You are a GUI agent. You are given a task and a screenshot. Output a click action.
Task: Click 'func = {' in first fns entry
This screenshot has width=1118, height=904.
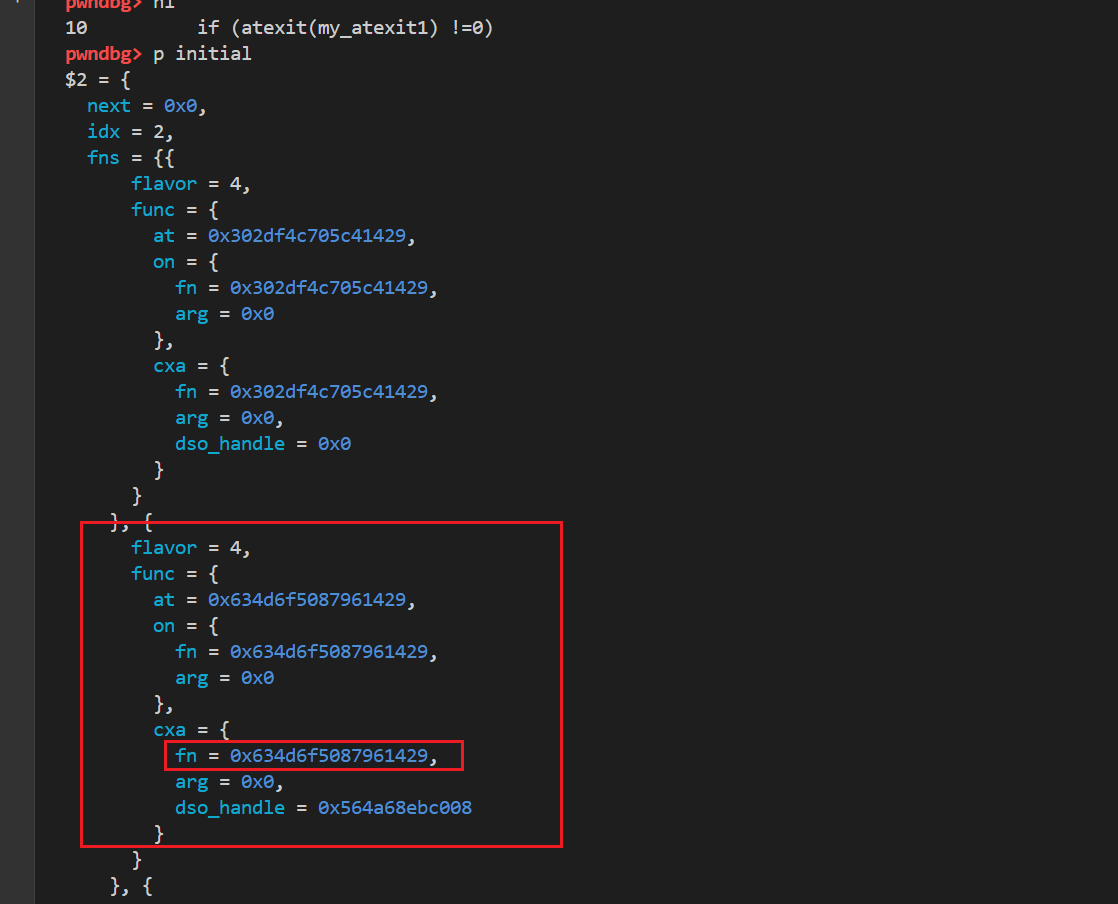click(x=174, y=210)
